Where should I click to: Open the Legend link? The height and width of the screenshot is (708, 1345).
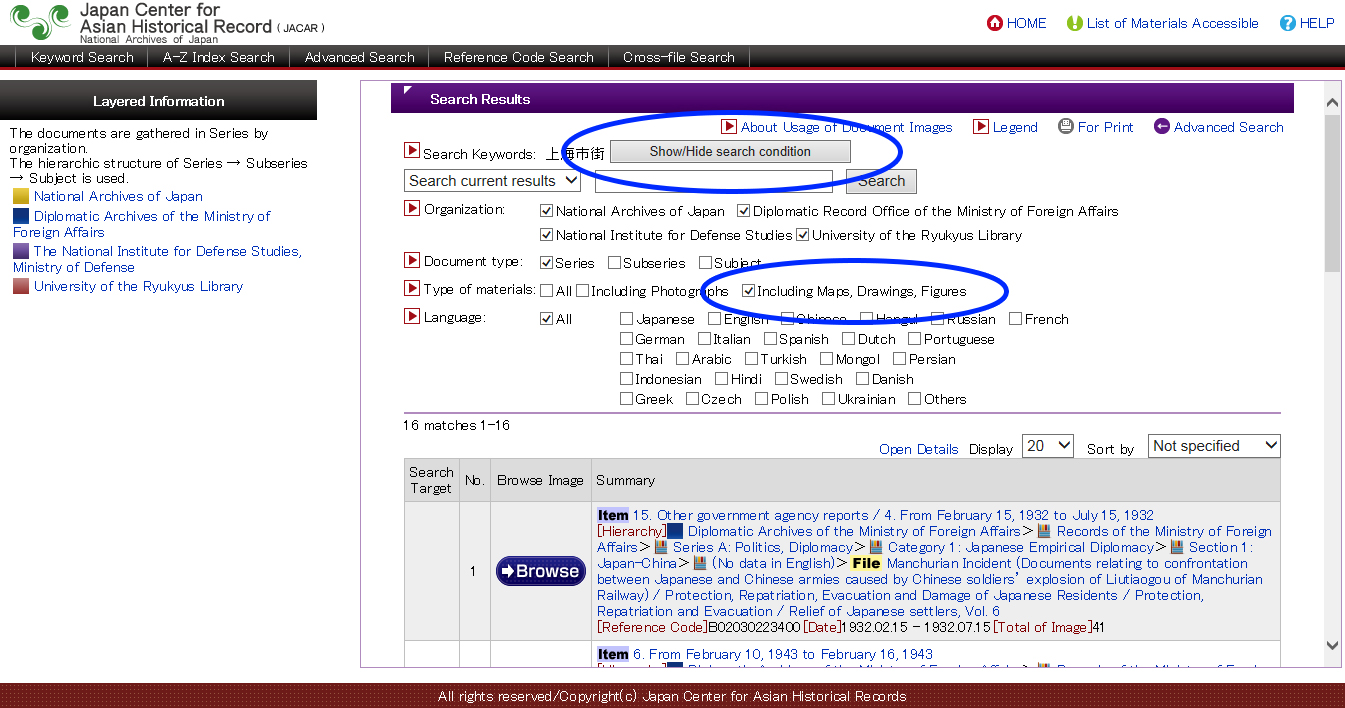click(1015, 127)
